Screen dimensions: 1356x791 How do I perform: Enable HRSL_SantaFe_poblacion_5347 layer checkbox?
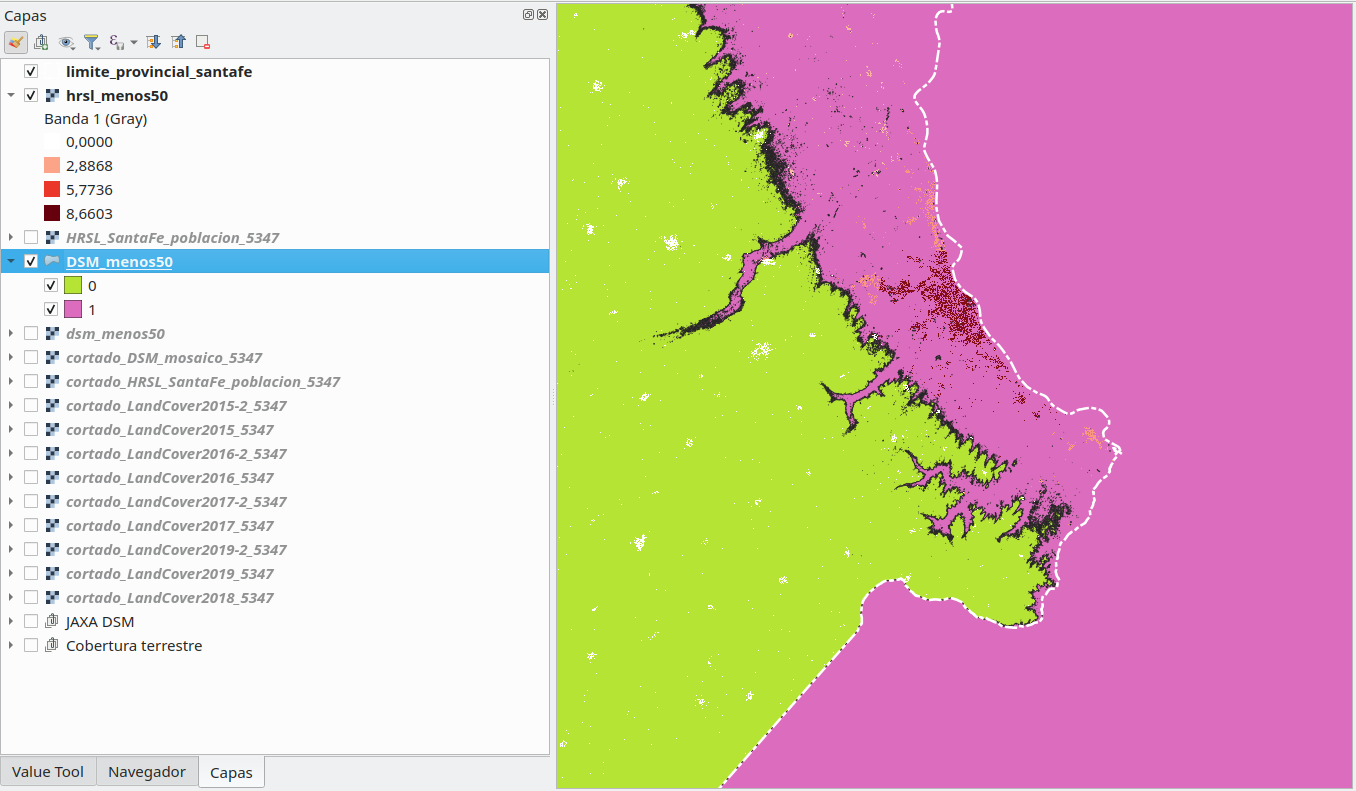coord(31,238)
